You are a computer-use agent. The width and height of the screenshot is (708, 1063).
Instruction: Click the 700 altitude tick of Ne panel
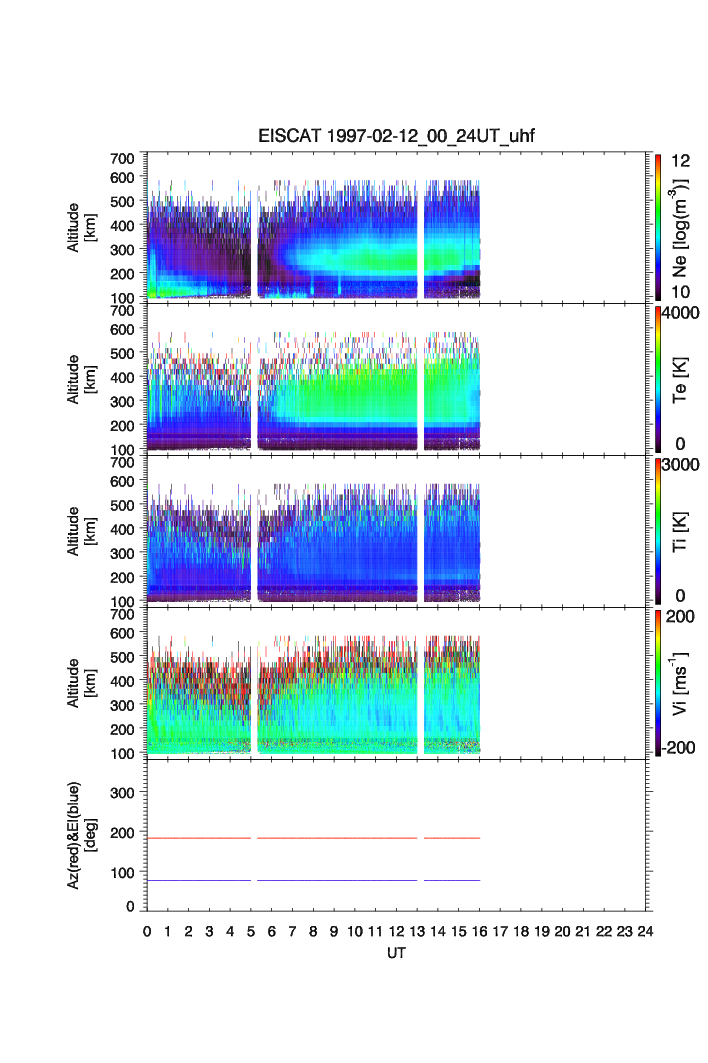tap(123, 159)
